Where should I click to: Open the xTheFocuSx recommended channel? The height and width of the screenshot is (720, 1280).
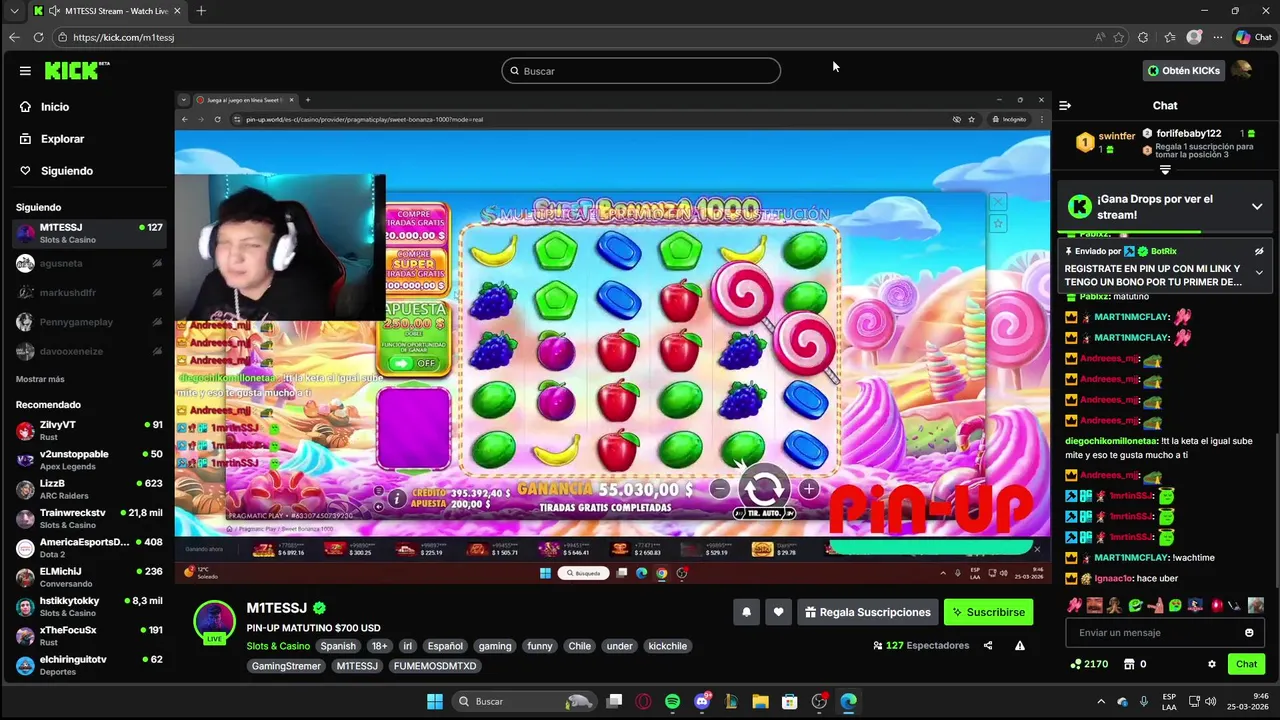coord(88,636)
